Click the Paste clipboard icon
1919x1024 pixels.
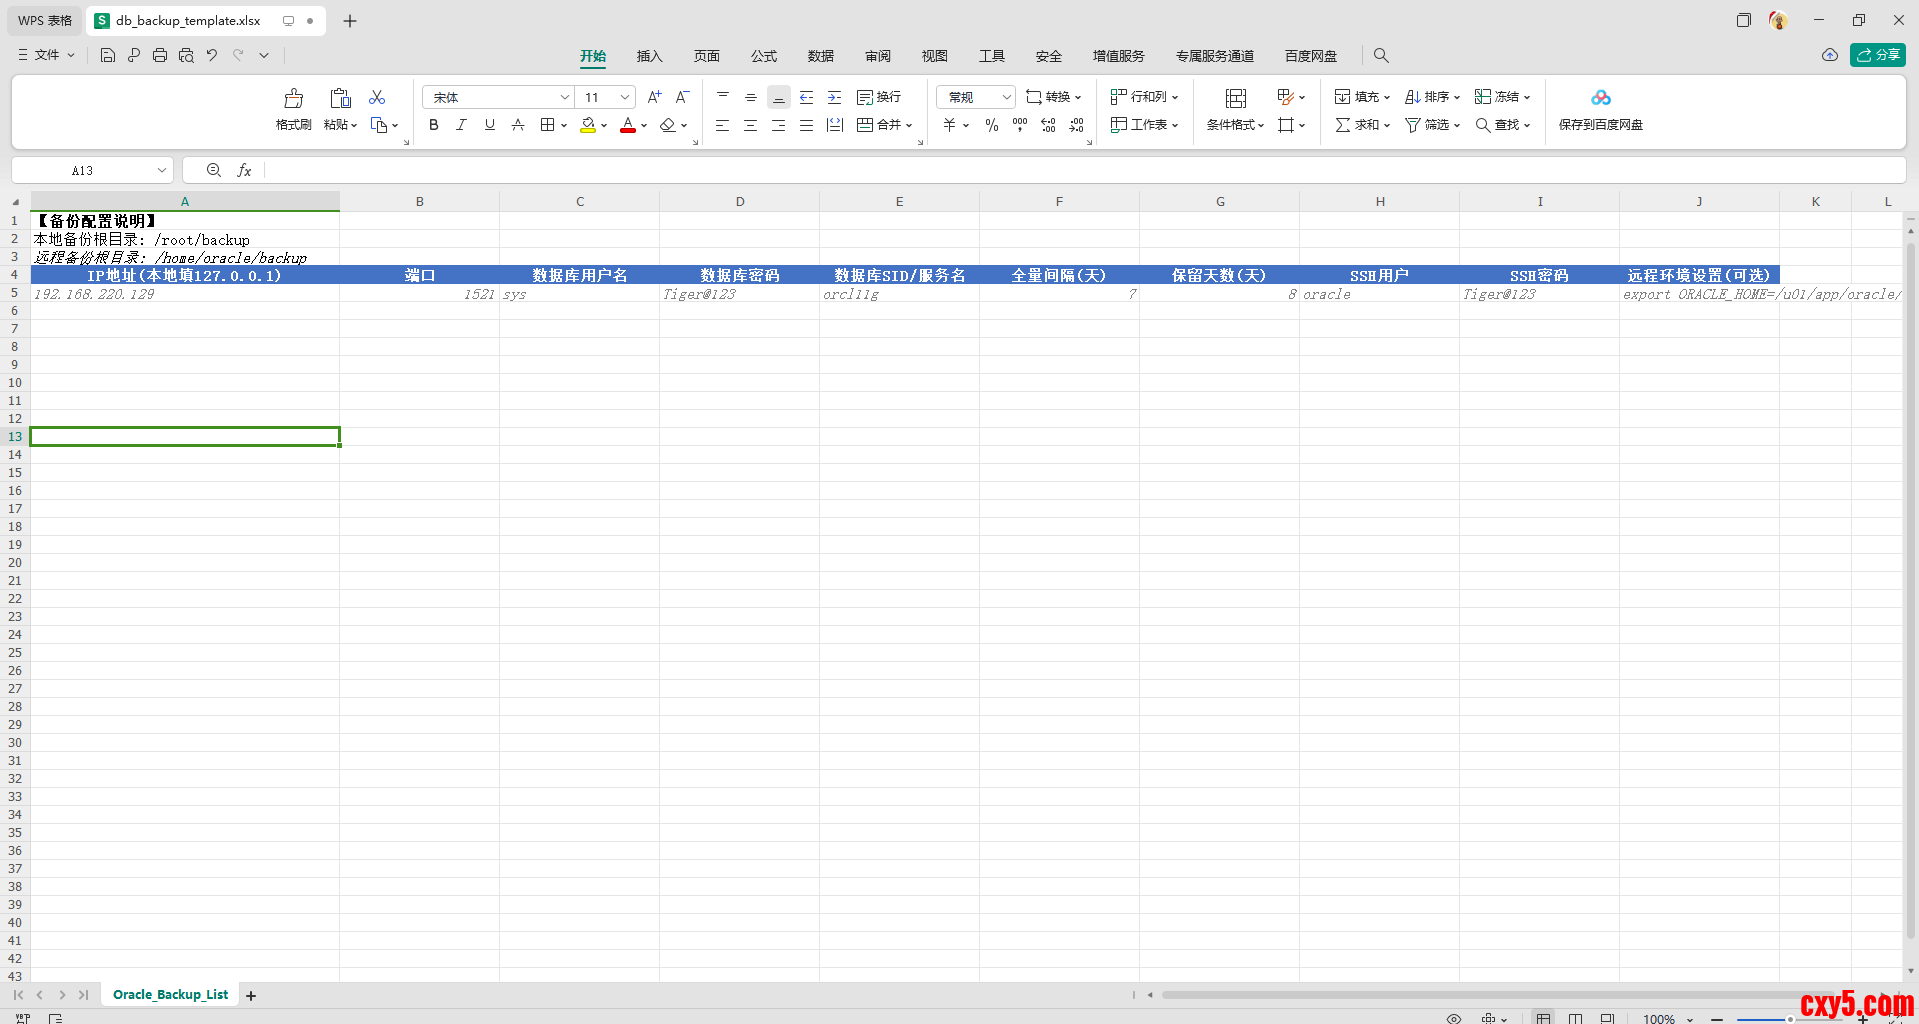pos(340,98)
